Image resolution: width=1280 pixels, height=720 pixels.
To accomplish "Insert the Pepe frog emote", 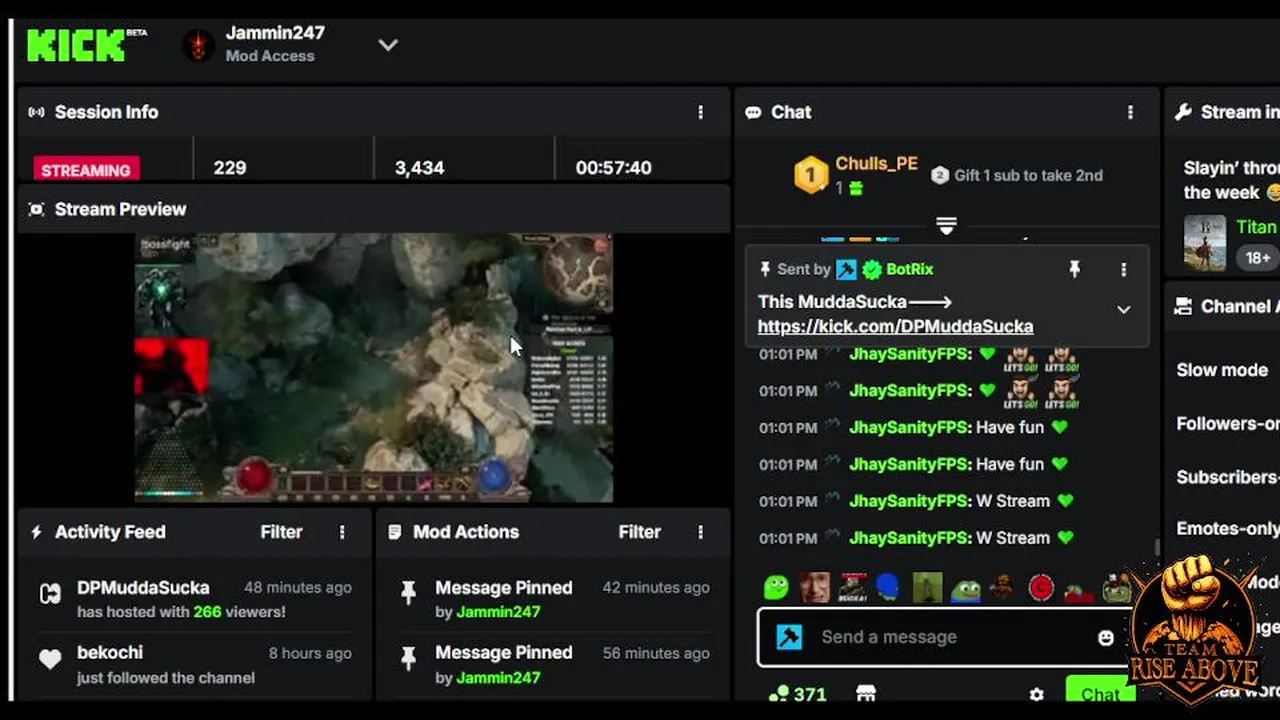I will (965, 589).
